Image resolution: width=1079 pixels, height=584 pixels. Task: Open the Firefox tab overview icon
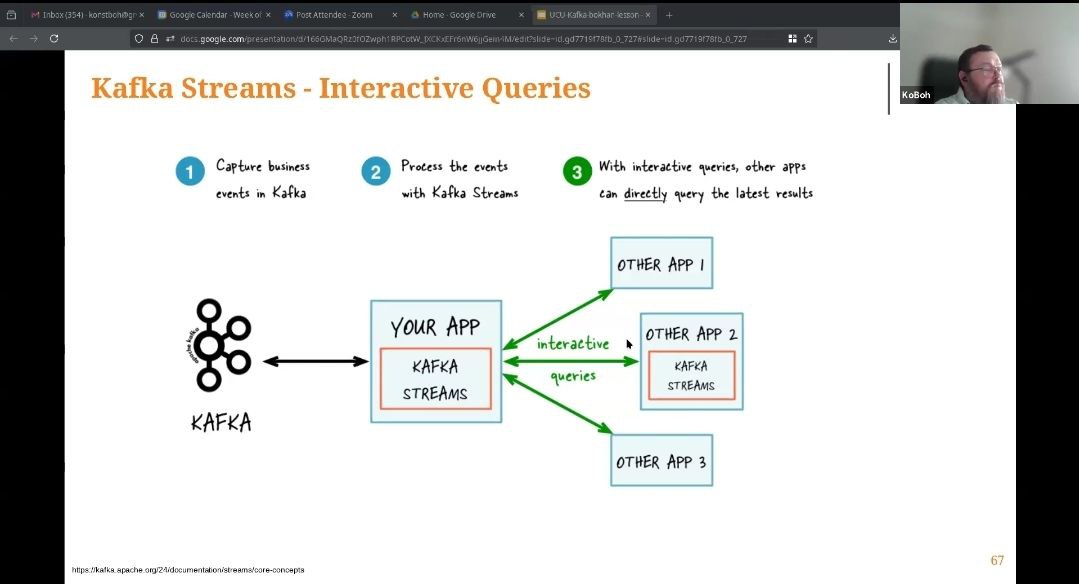tap(12, 14)
